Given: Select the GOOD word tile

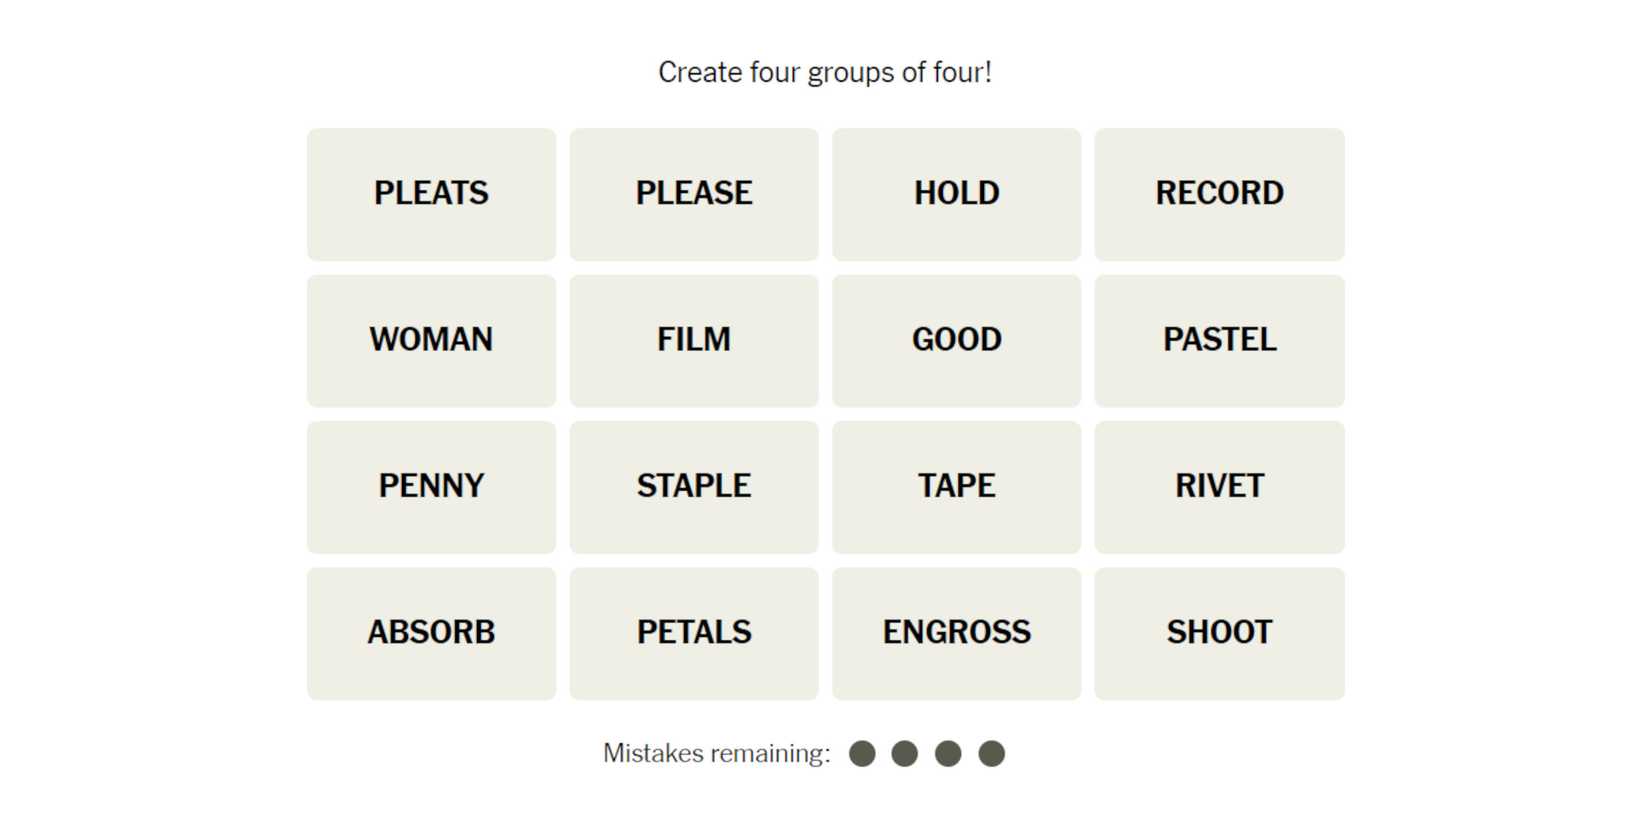Looking at the screenshot, I should click(x=956, y=340).
